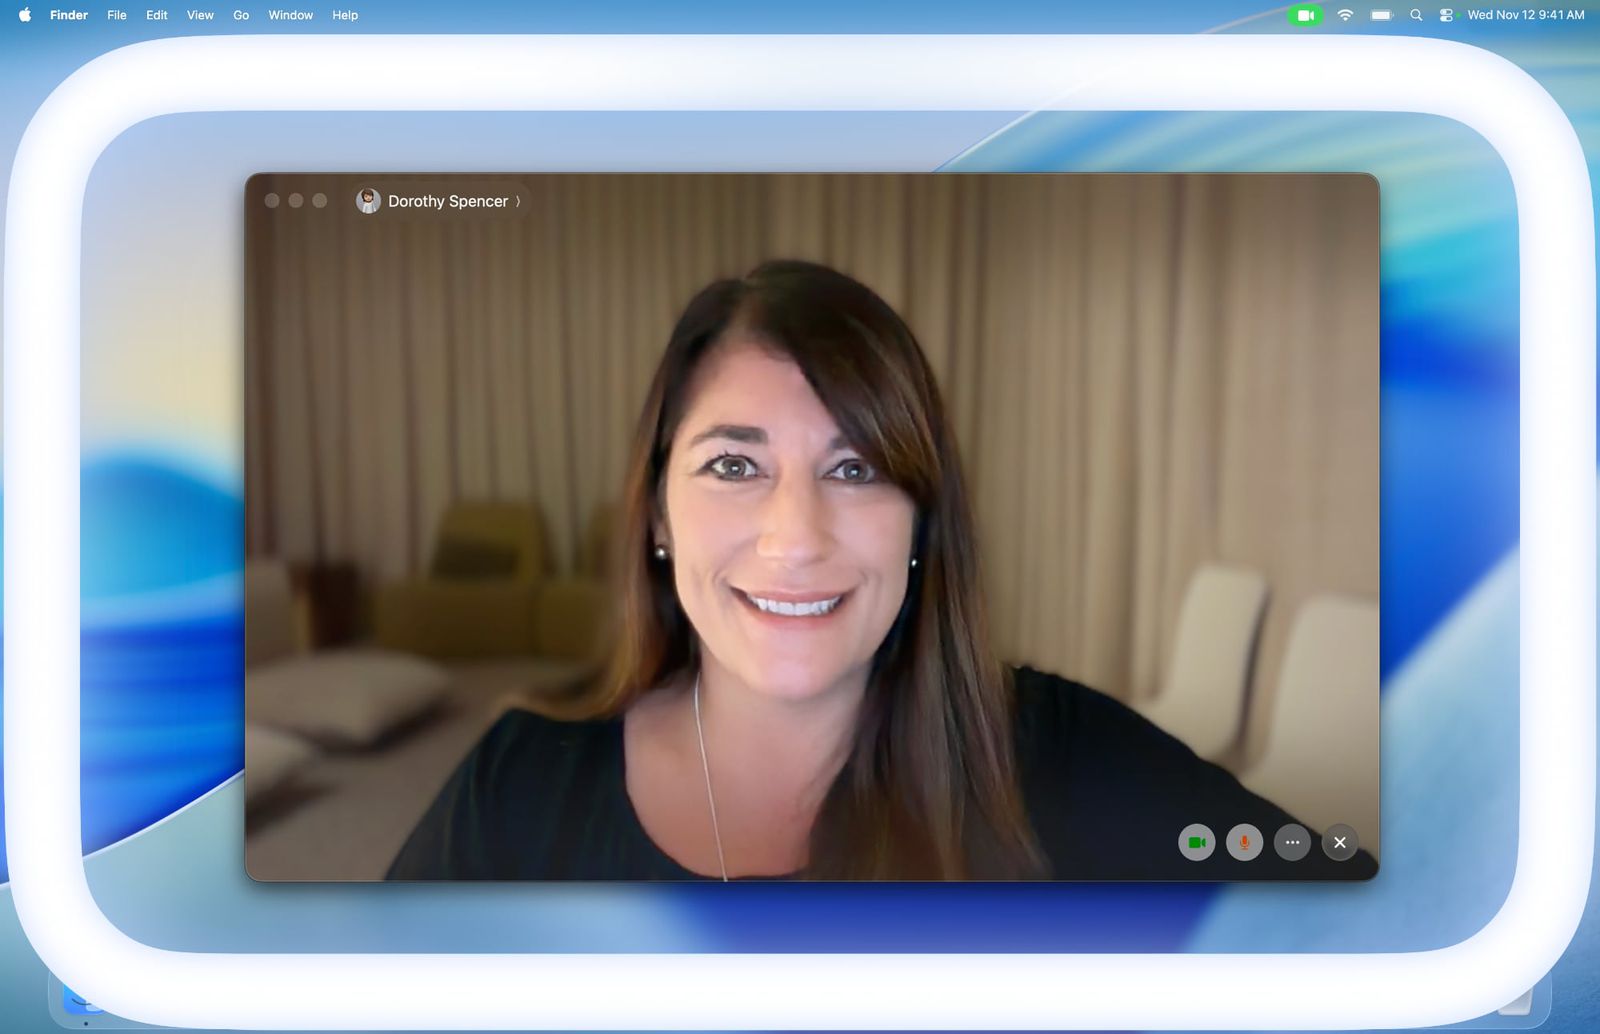This screenshot has width=1600, height=1034.
Task: Open the Window menu
Action: pos(290,15)
